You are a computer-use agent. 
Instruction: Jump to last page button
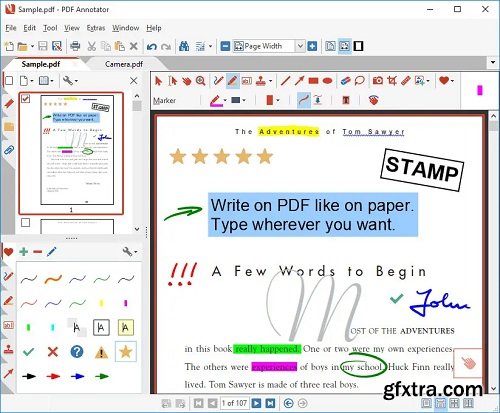pos(270,403)
